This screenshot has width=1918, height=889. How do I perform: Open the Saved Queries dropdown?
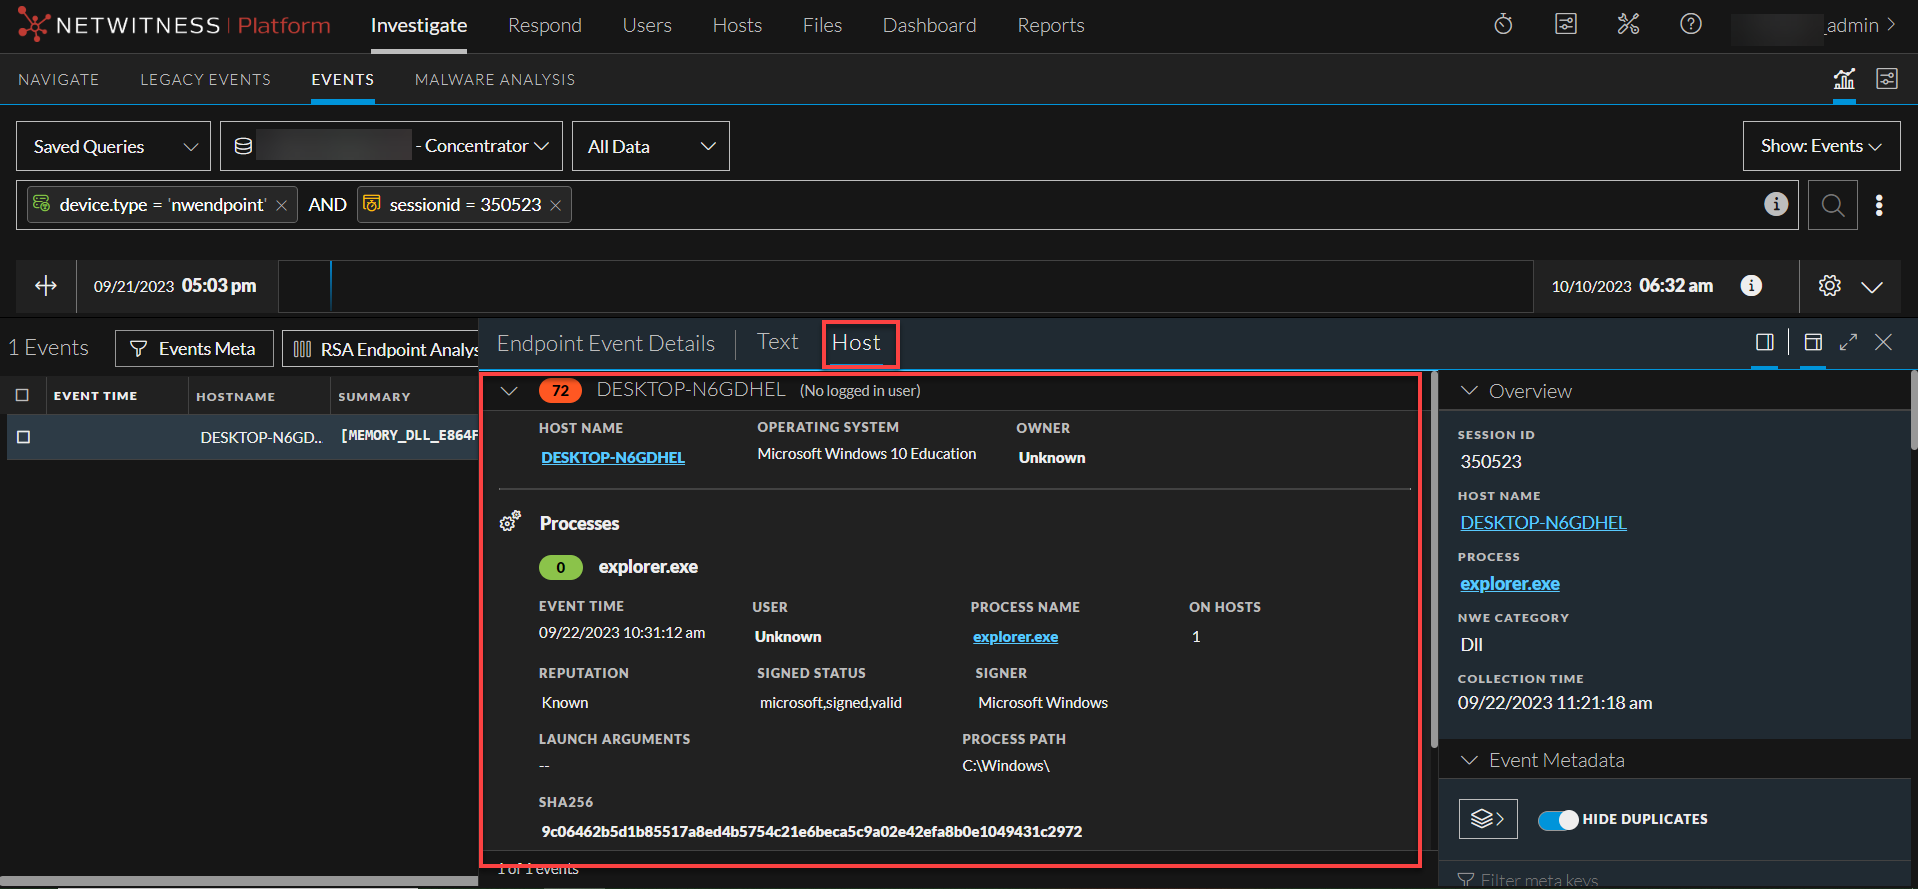113,146
